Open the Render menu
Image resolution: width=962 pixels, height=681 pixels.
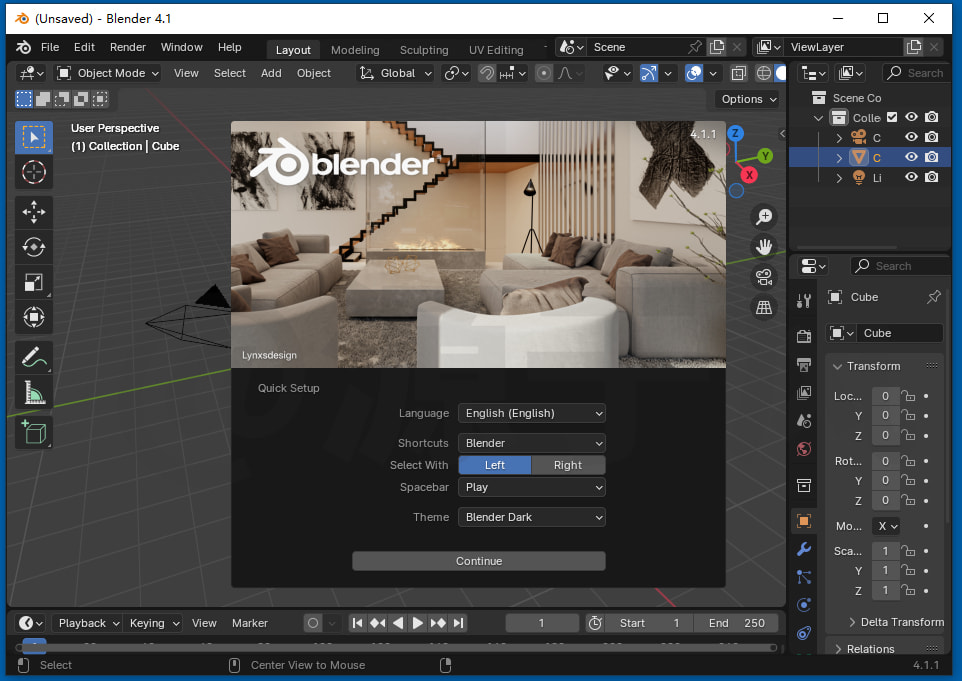128,47
